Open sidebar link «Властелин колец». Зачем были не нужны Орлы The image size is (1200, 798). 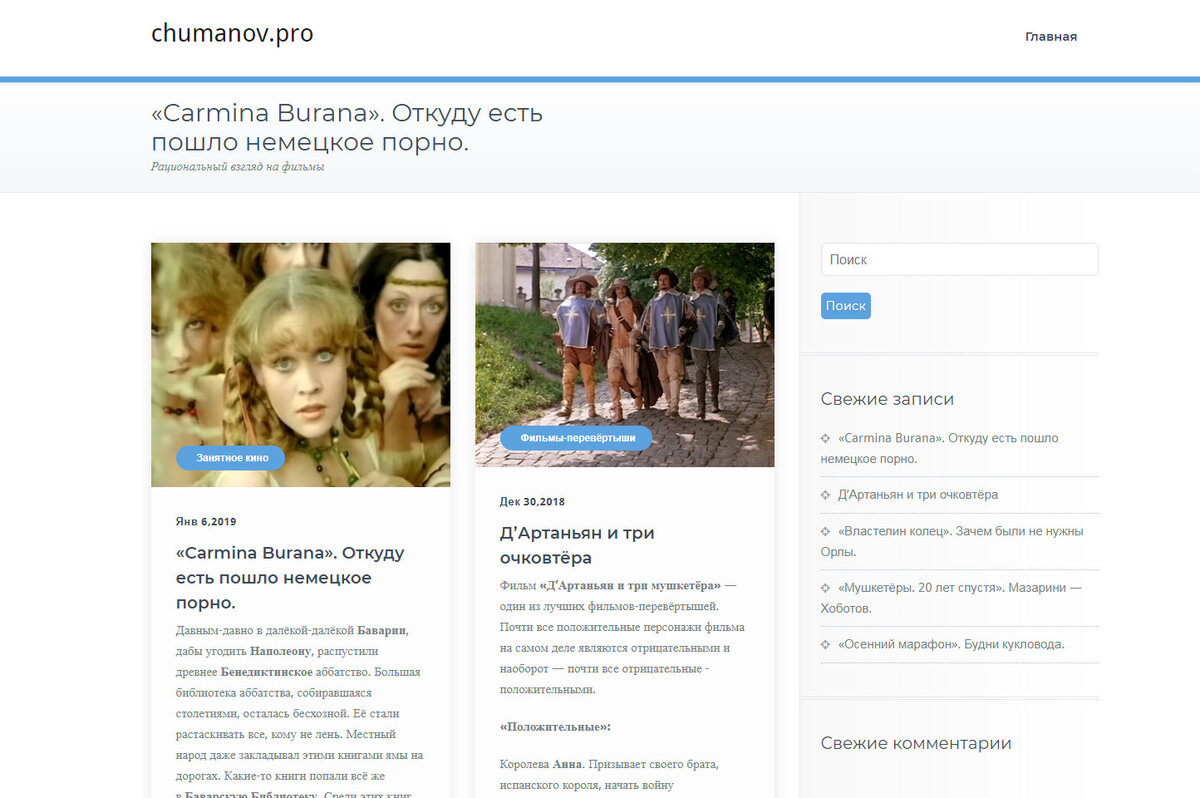(952, 541)
